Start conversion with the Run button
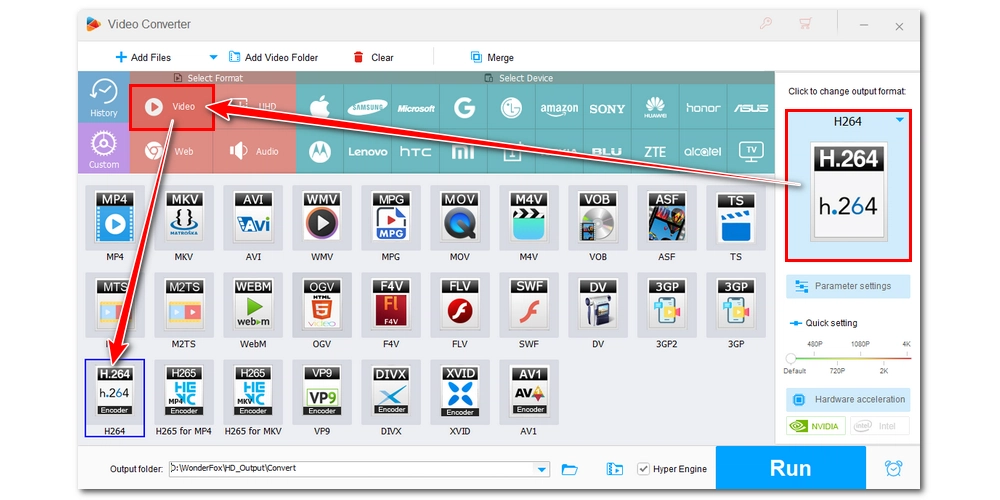The image size is (1000, 500). tap(790, 468)
